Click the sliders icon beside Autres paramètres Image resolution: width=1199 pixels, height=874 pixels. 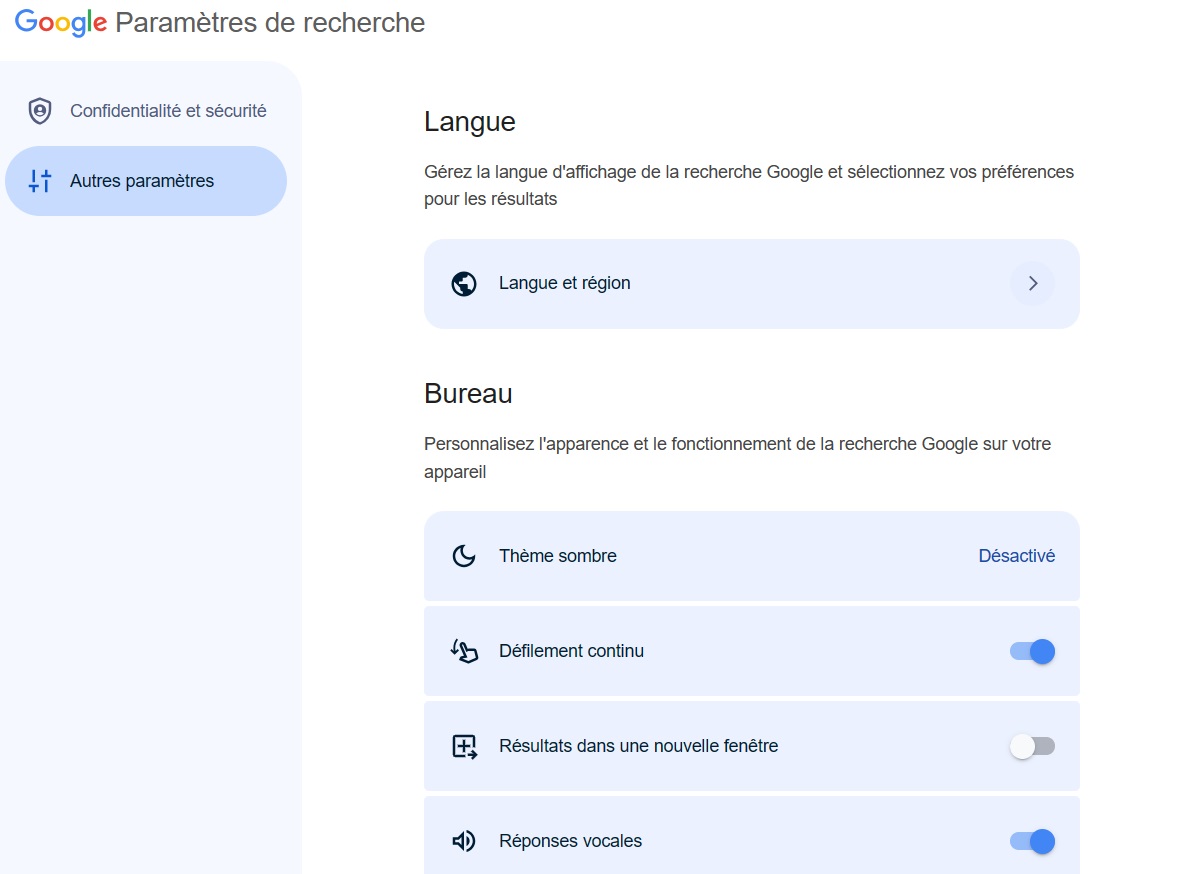(x=40, y=181)
